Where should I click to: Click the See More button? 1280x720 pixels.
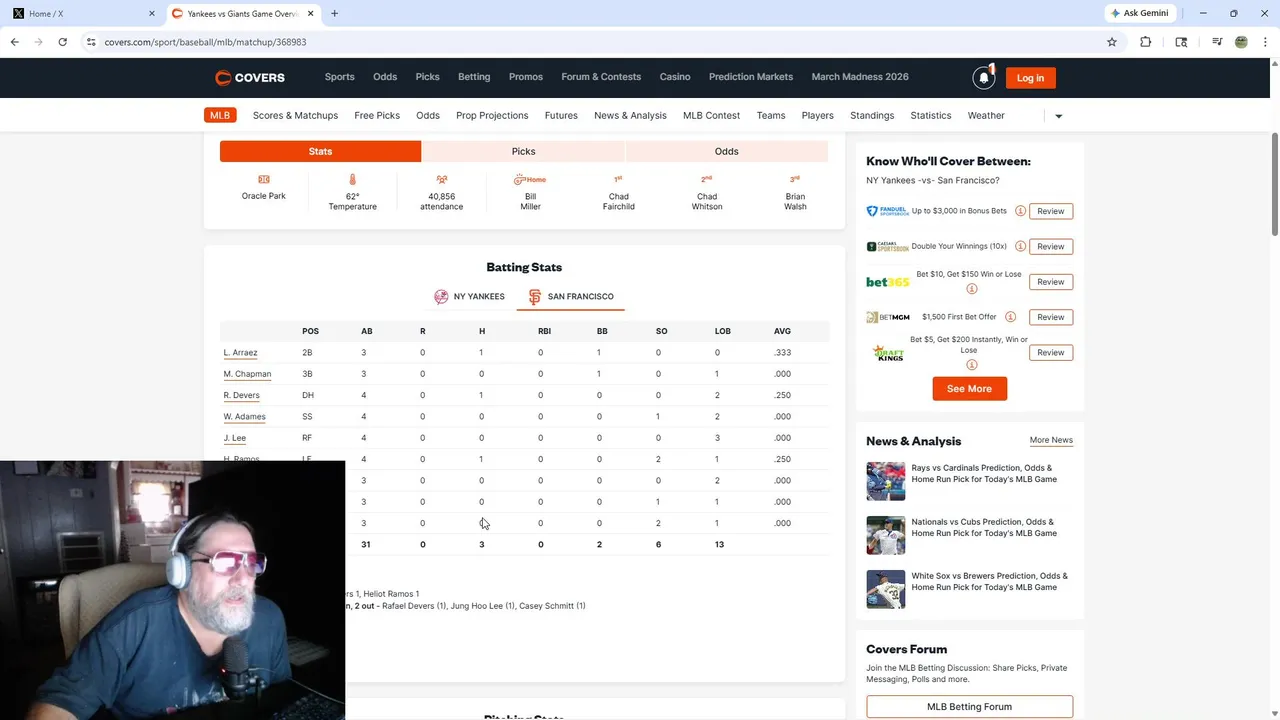969,388
